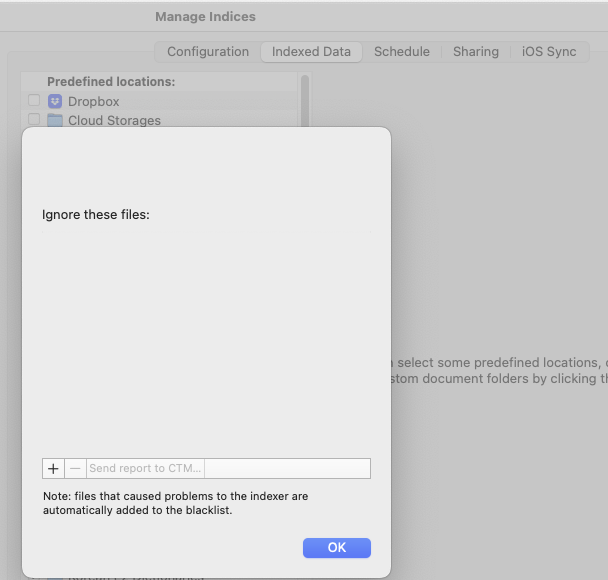The width and height of the screenshot is (608, 580).
Task: Click the Predefined locations header
Action: click(111, 82)
